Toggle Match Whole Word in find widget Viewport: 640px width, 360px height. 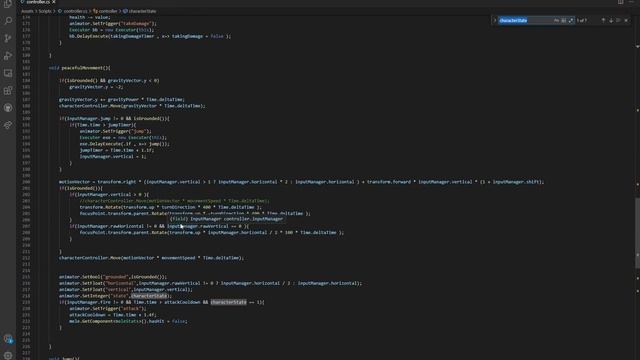(x=564, y=20)
